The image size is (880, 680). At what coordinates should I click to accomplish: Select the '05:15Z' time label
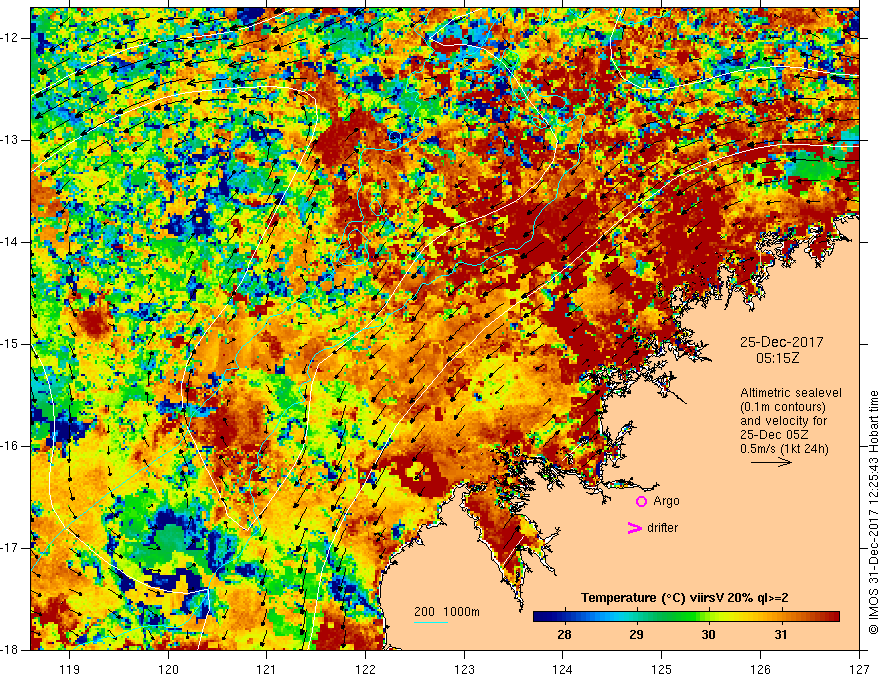point(777,358)
